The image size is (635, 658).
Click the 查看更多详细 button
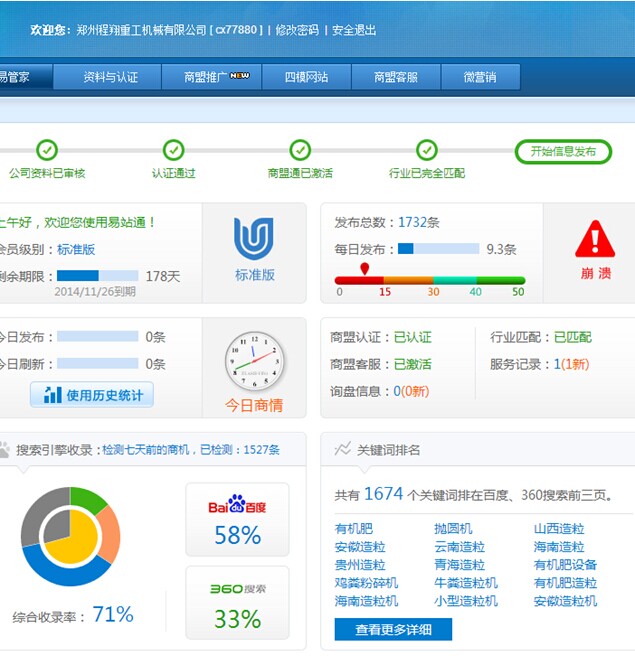click(x=393, y=630)
